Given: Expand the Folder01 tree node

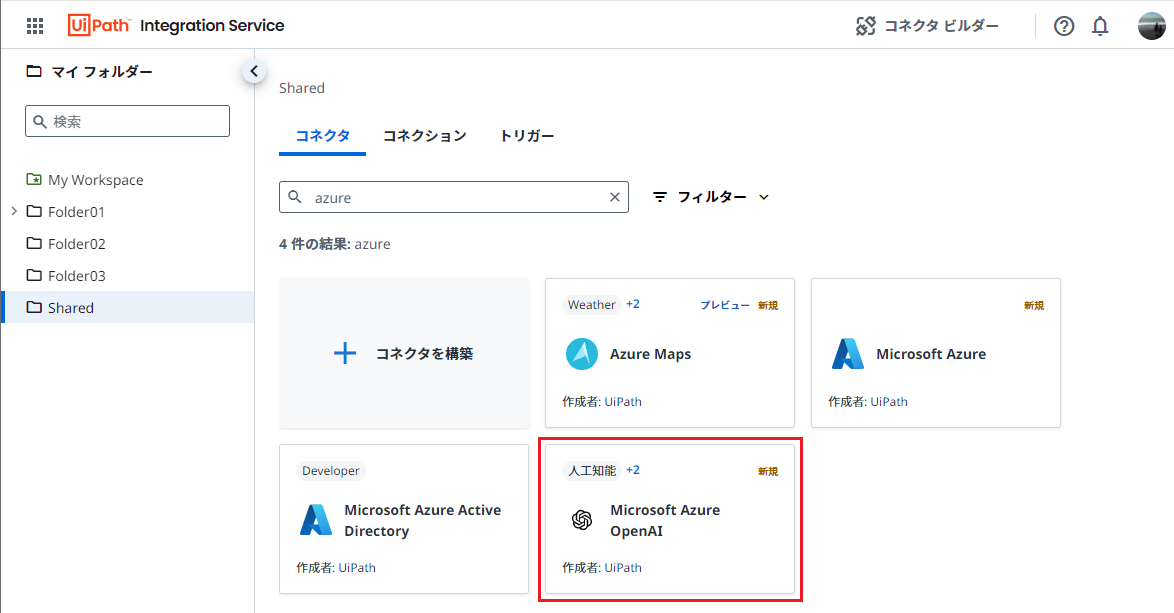Looking at the screenshot, I should (x=14, y=211).
